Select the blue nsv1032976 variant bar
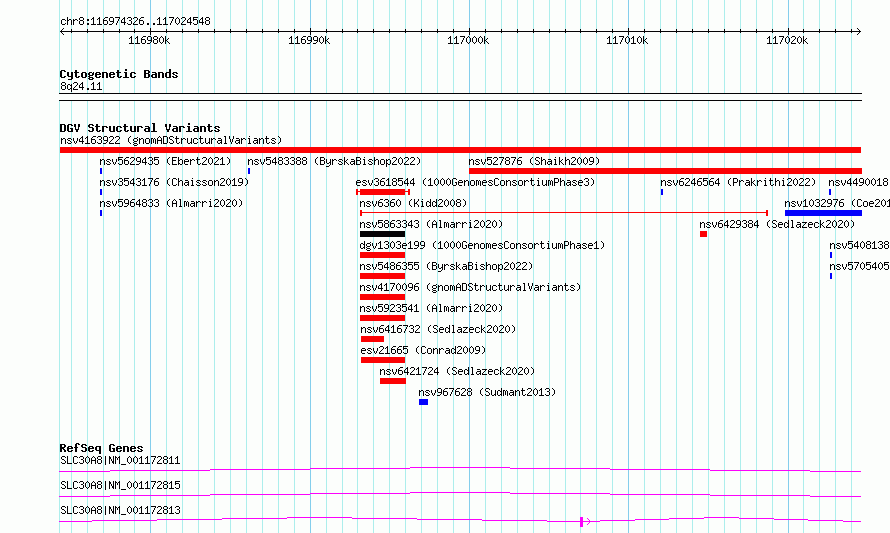Image resolution: width=890 pixels, height=533 pixels. 823,213
